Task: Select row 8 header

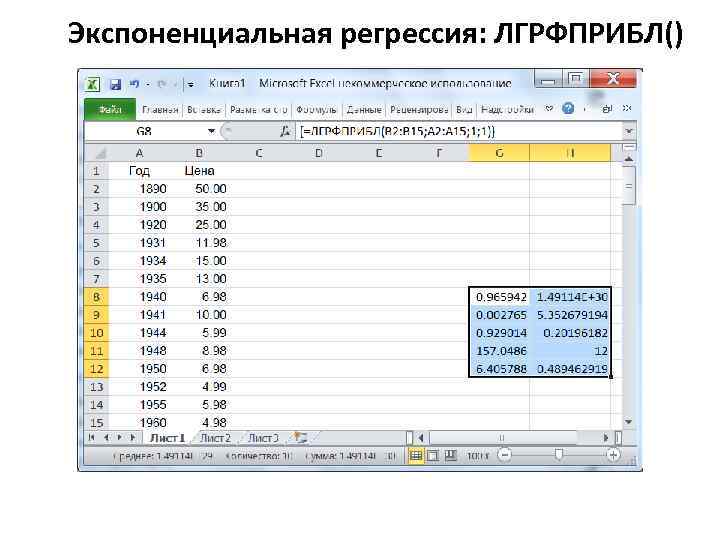Action: coord(96,297)
